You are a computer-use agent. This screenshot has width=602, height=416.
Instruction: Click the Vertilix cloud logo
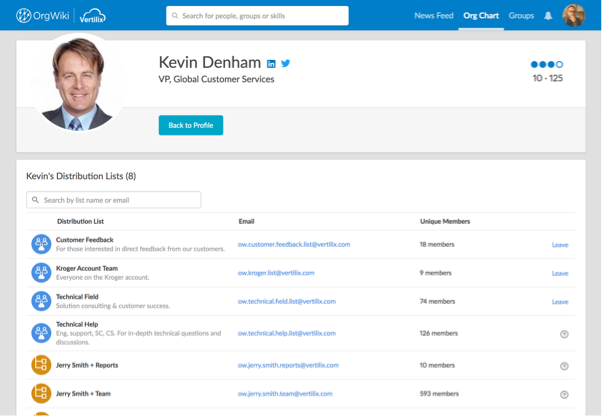coord(93,16)
